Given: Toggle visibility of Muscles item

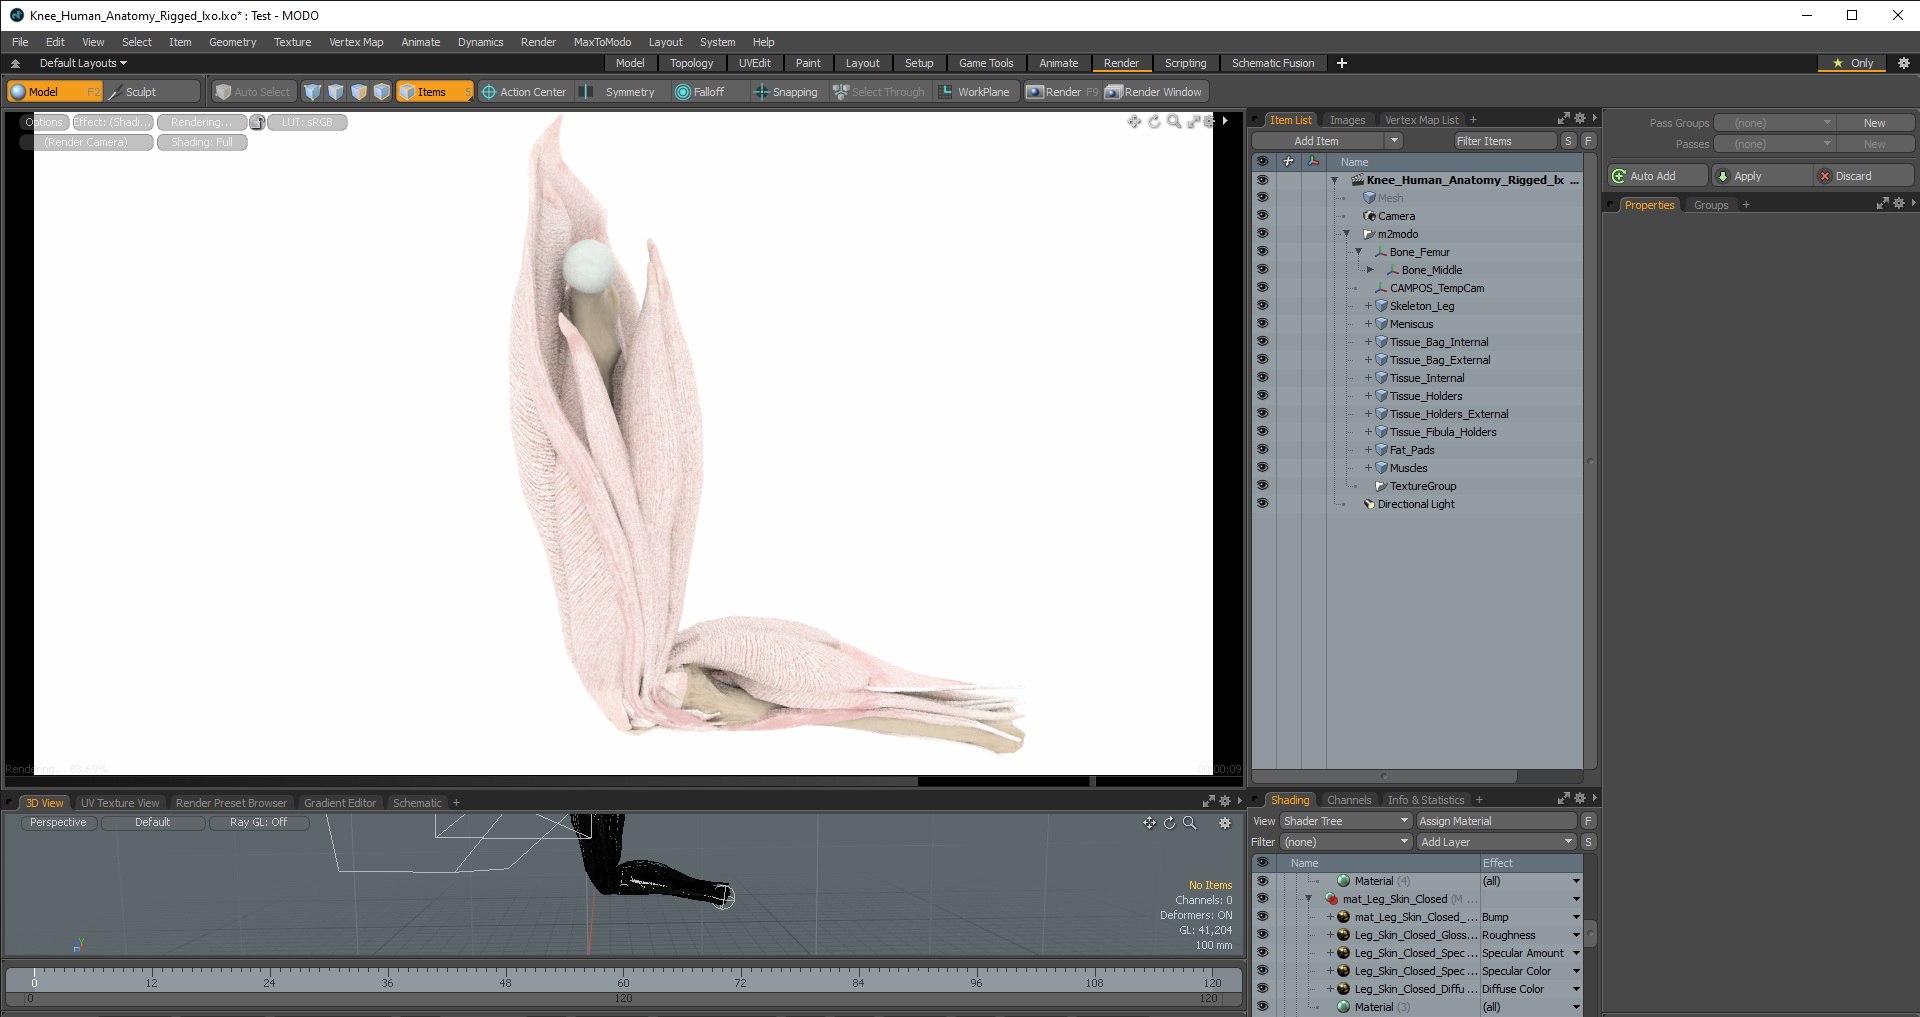Looking at the screenshot, I should point(1262,468).
